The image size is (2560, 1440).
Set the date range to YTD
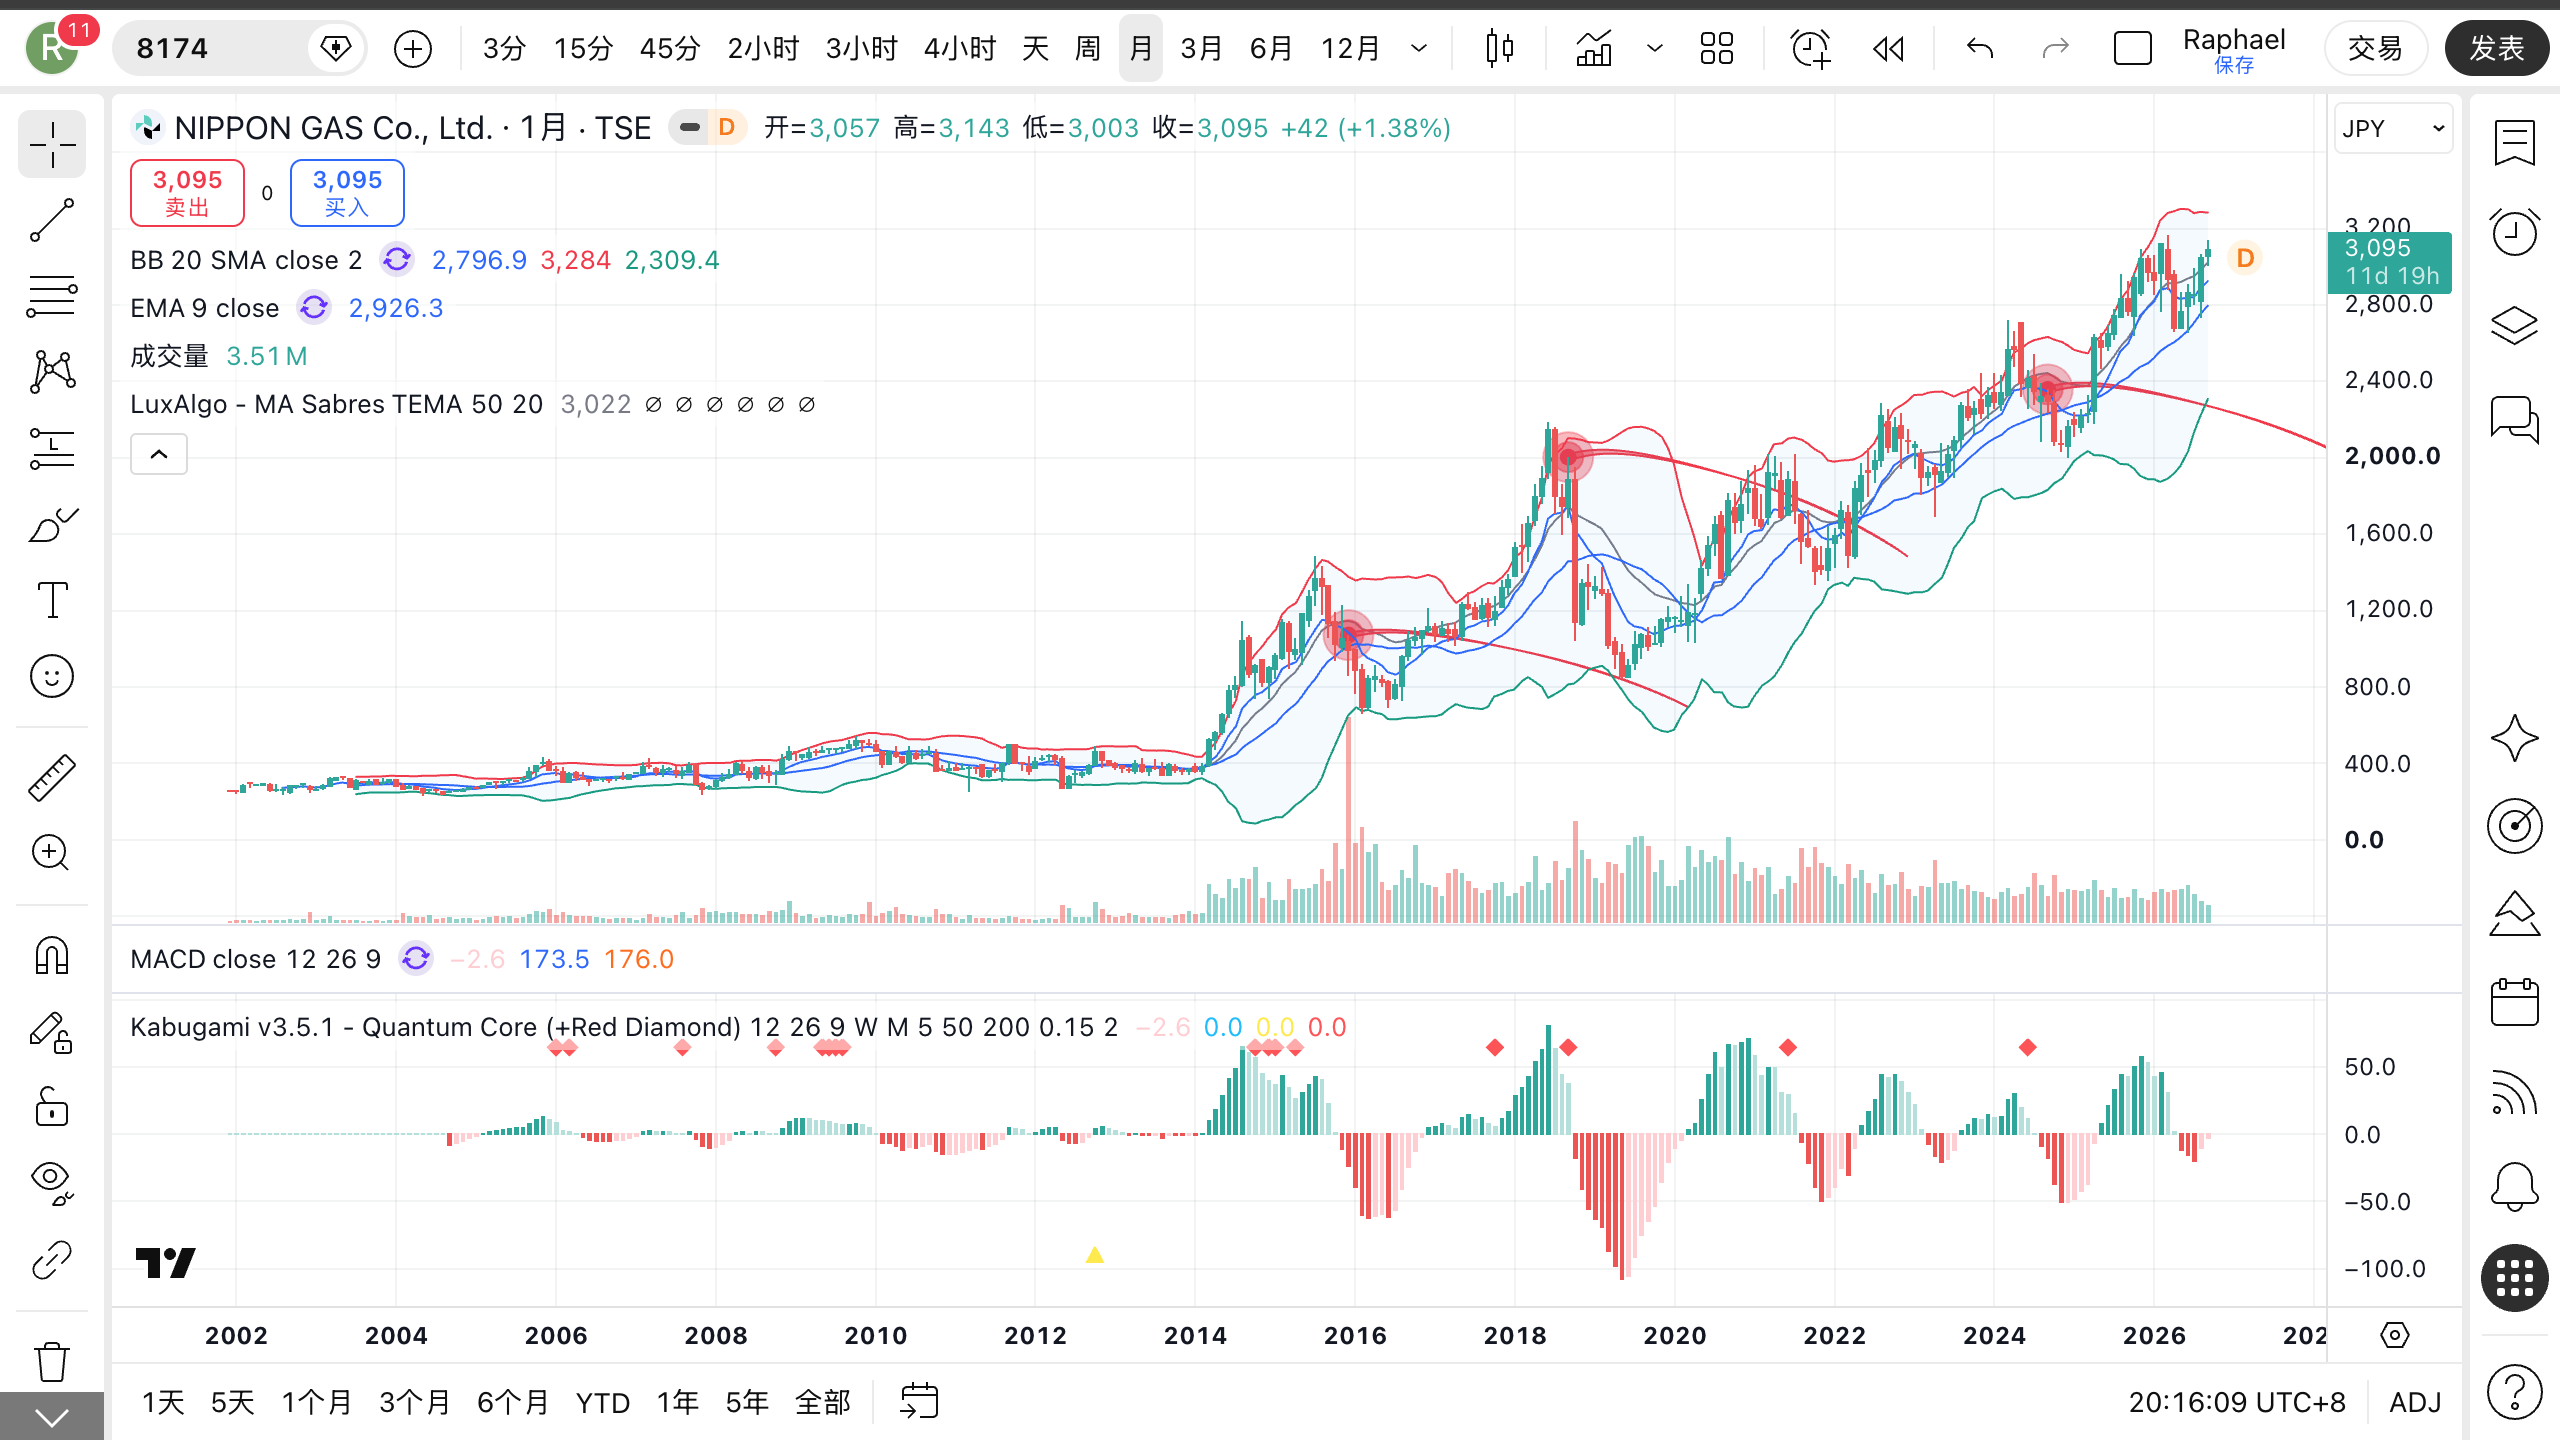point(603,1402)
